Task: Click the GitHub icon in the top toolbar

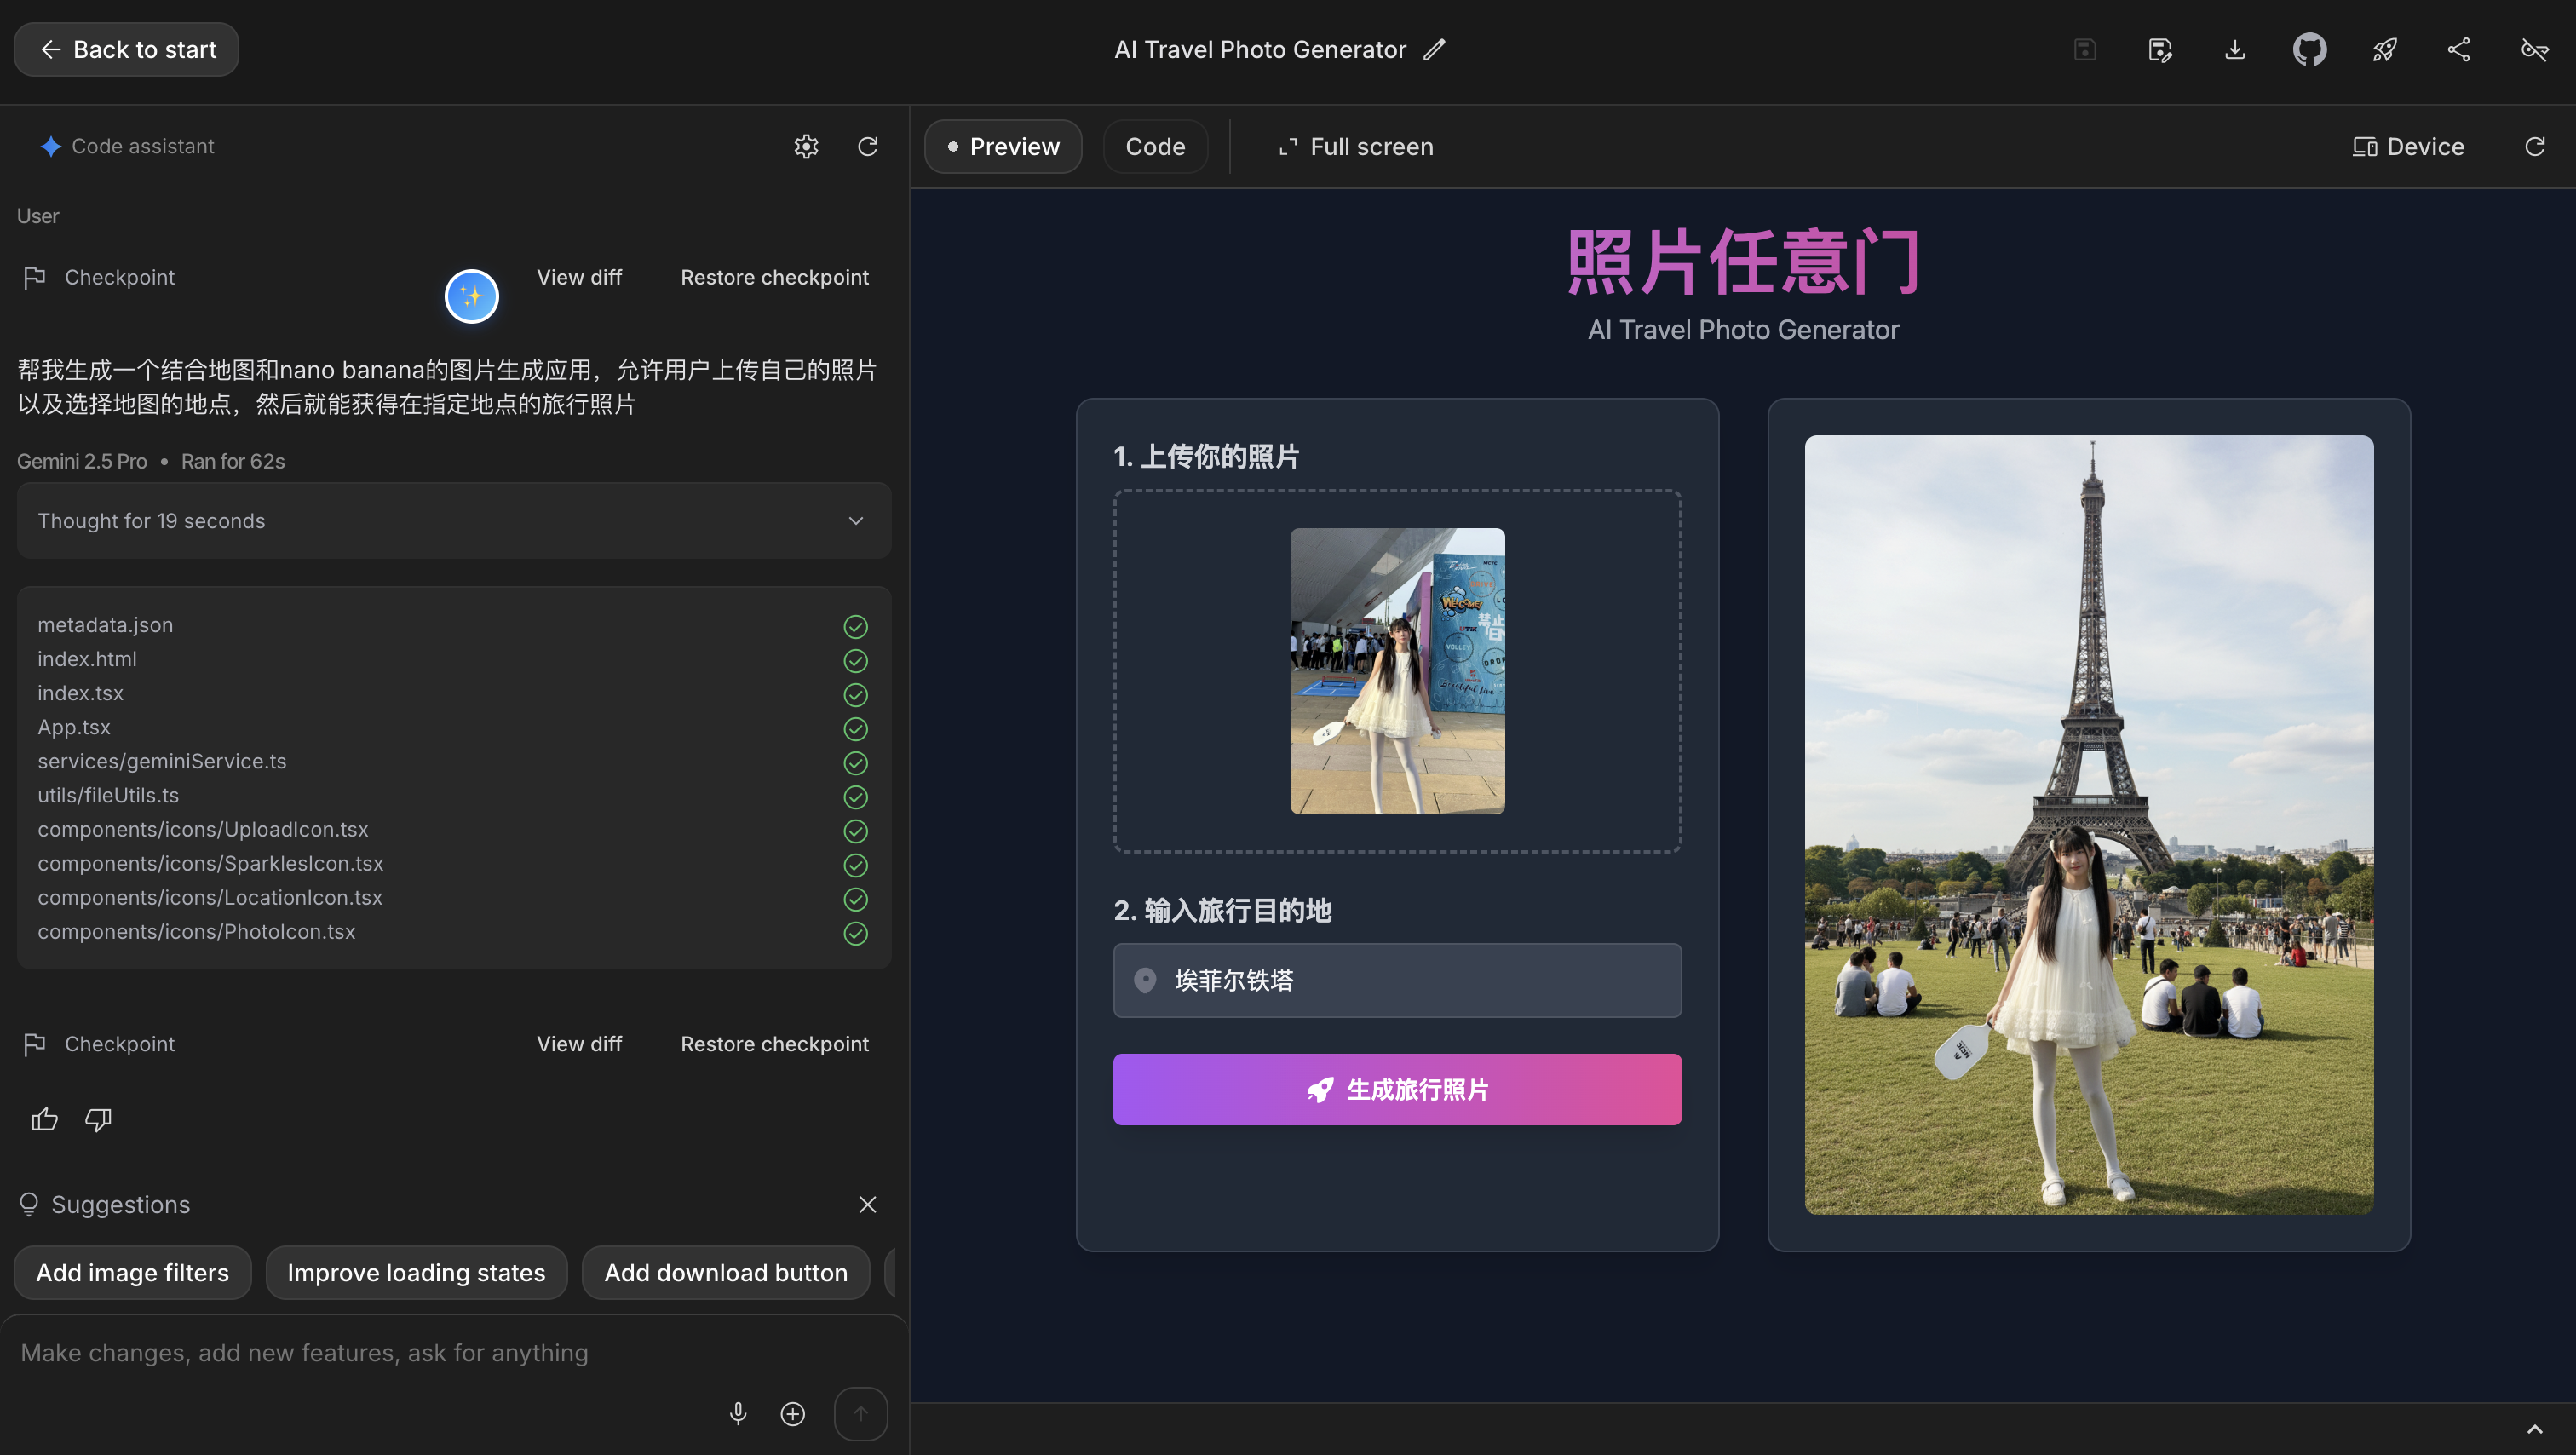Action: [x=2309, y=49]
